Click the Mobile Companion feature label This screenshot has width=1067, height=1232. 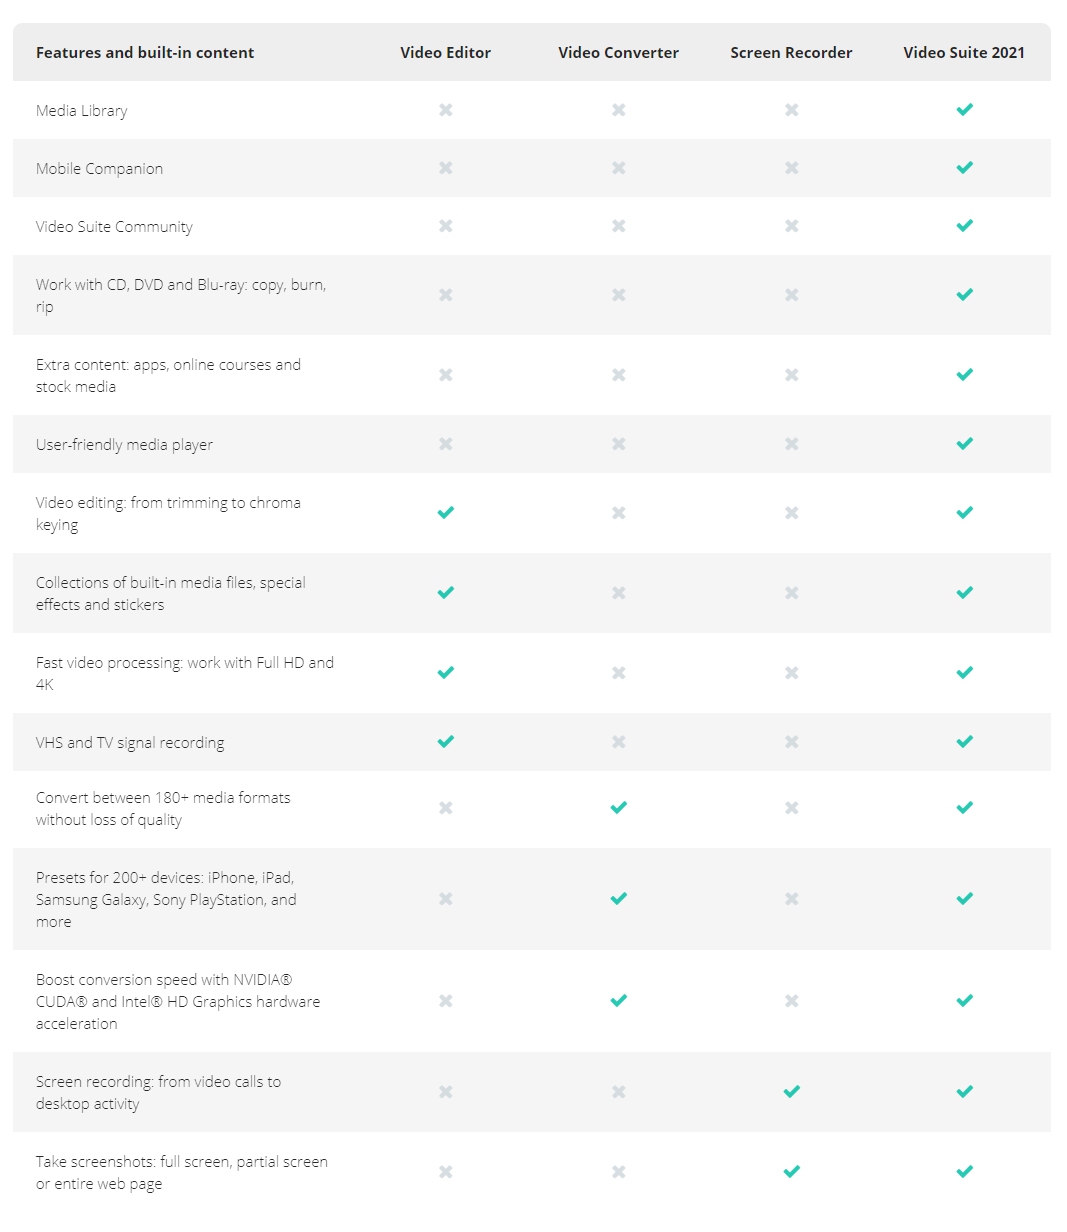[99, 169]
